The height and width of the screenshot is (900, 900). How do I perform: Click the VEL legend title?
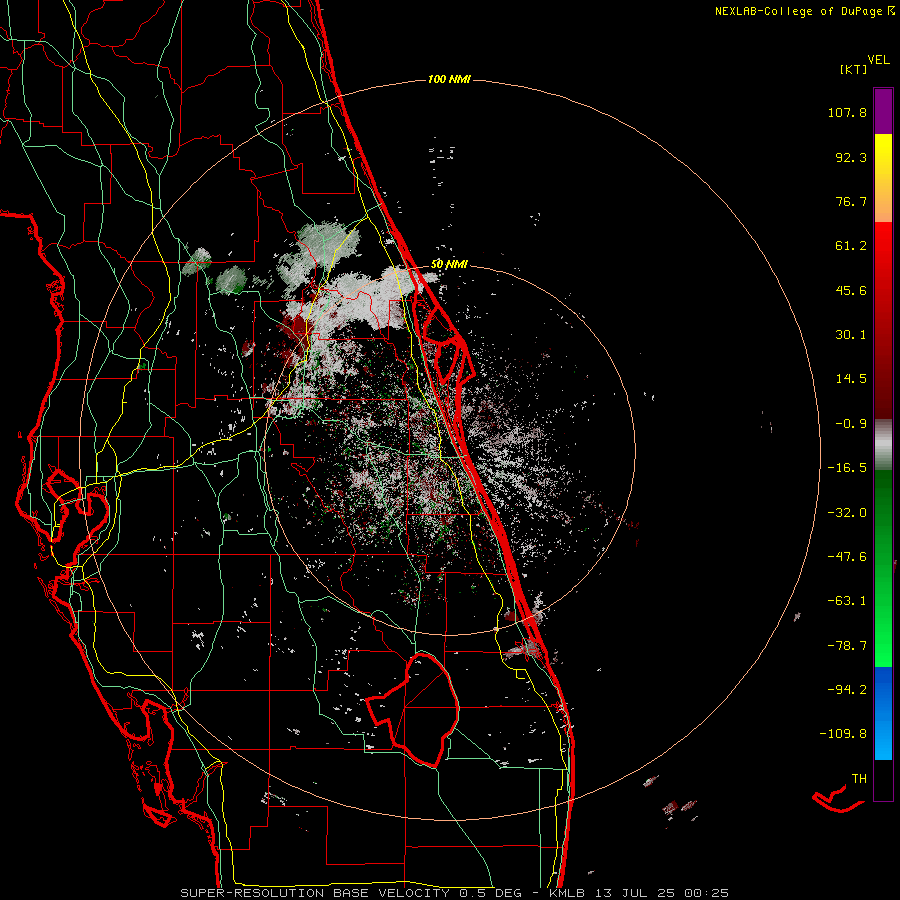(x=879, y=60)
